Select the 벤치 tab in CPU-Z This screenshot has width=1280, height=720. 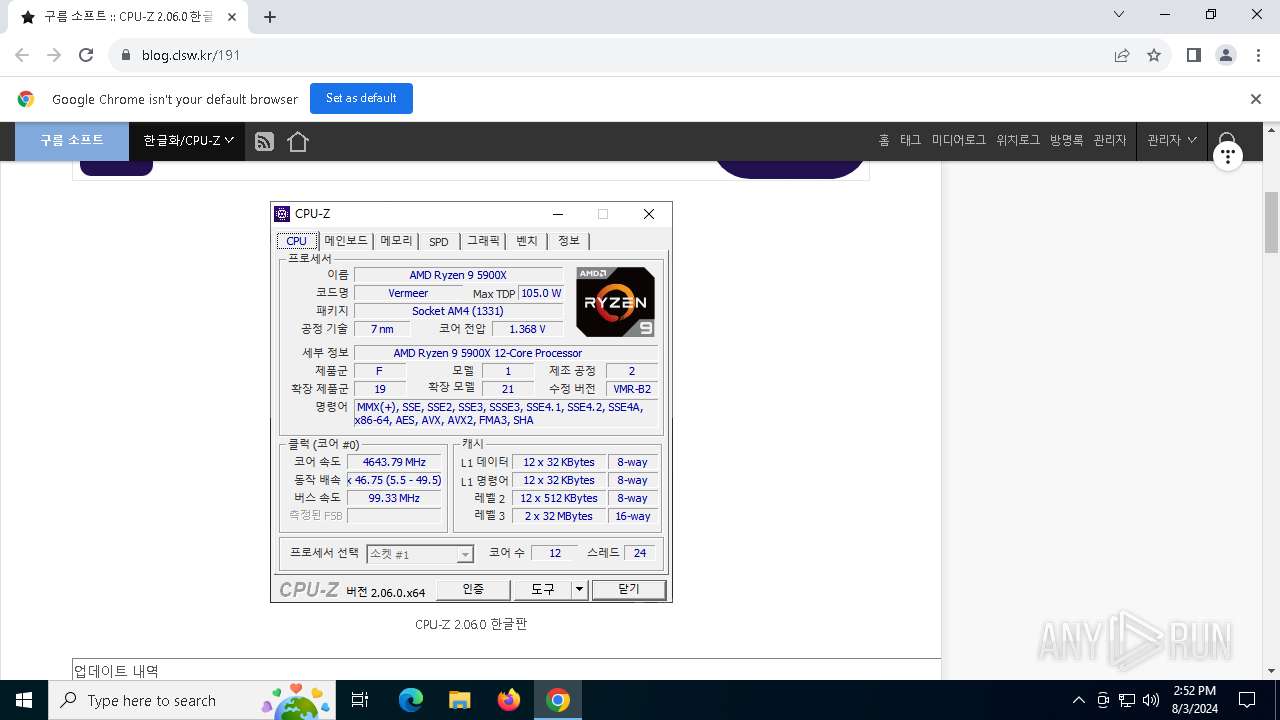pos(527,241)
